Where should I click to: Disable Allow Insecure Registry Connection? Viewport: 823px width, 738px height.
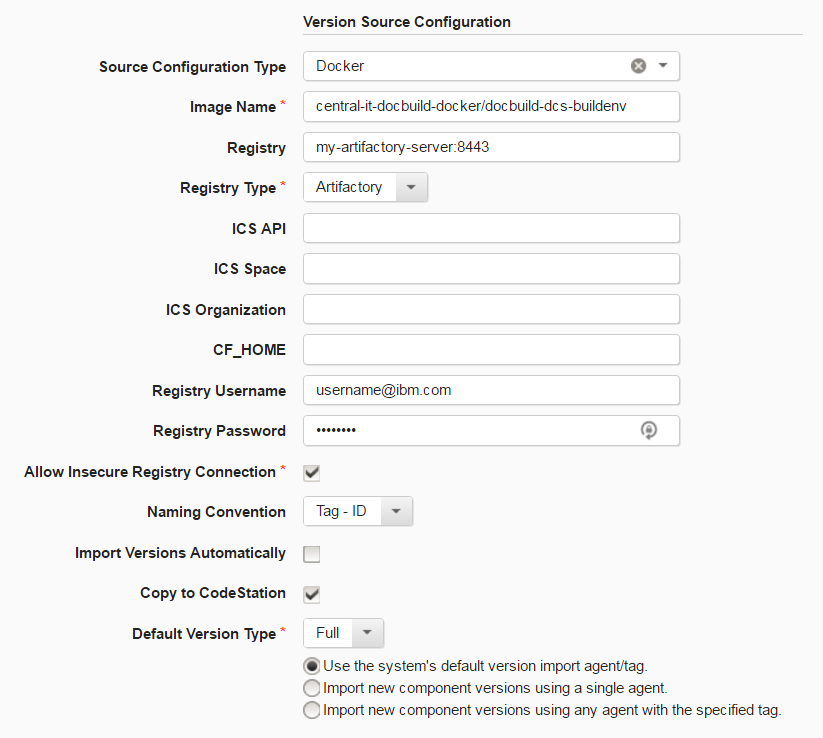tap(310, 472)
